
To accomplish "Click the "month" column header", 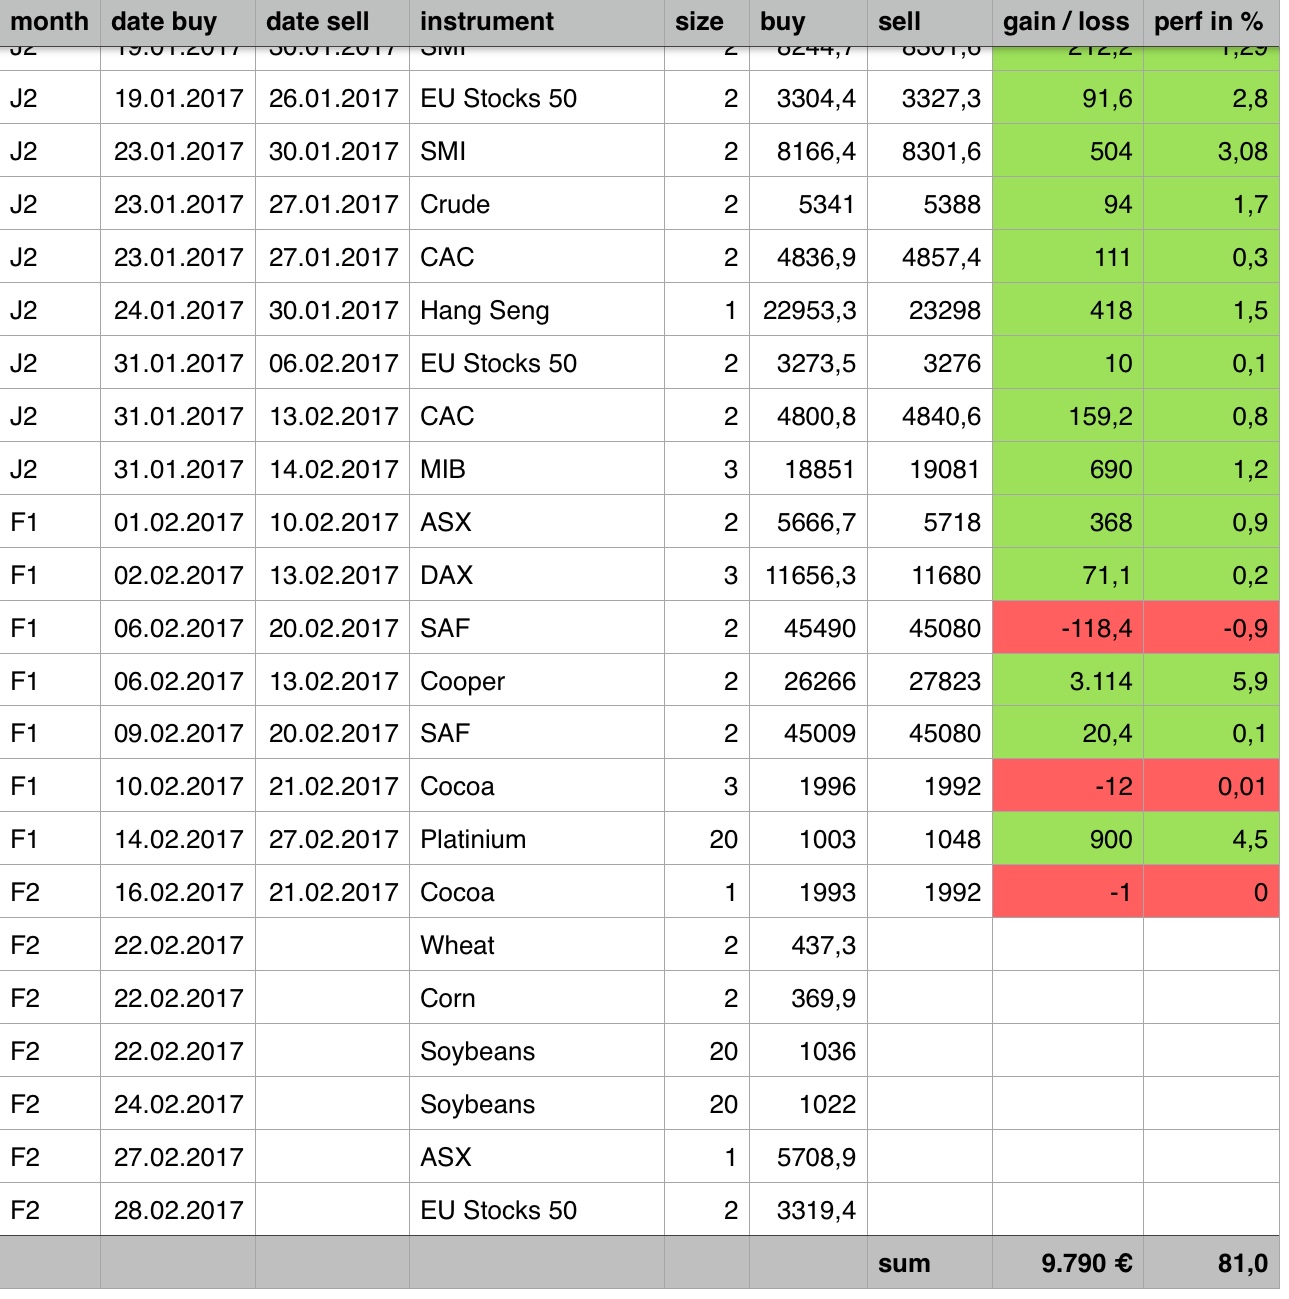I will point(49,22).
